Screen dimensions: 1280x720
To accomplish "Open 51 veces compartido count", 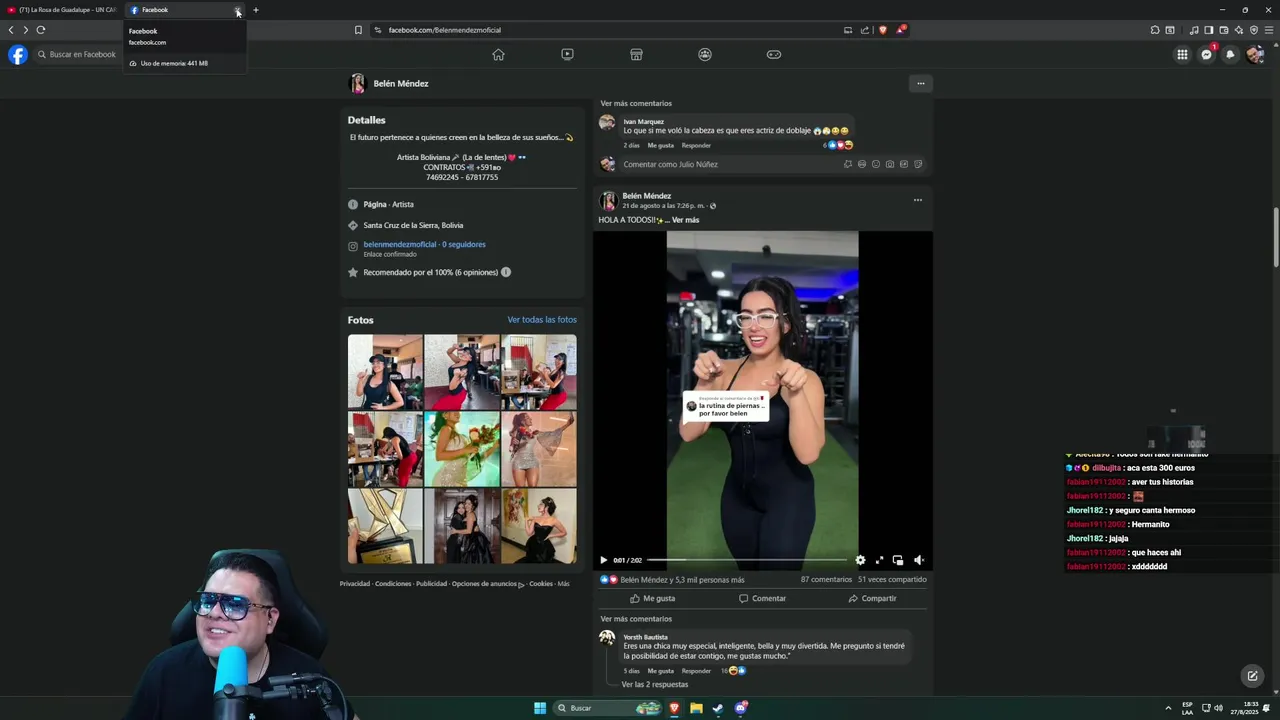I will 892,579.
